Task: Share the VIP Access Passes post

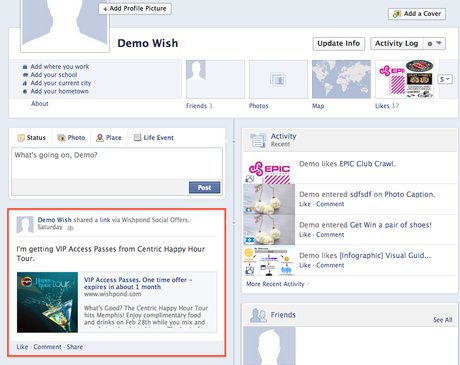Action: pyautogui.click(x=75, y=347)
